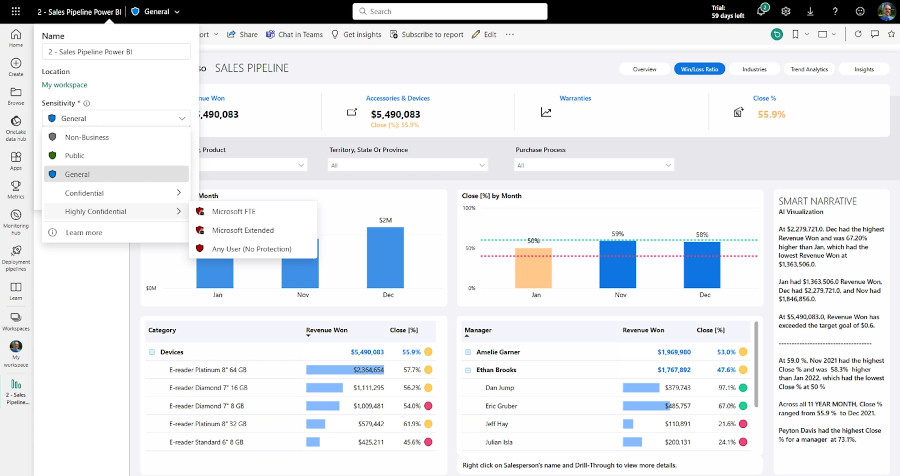Click sensitivity info icon
This screenshot has width=900, height=476.
[87, 103]
